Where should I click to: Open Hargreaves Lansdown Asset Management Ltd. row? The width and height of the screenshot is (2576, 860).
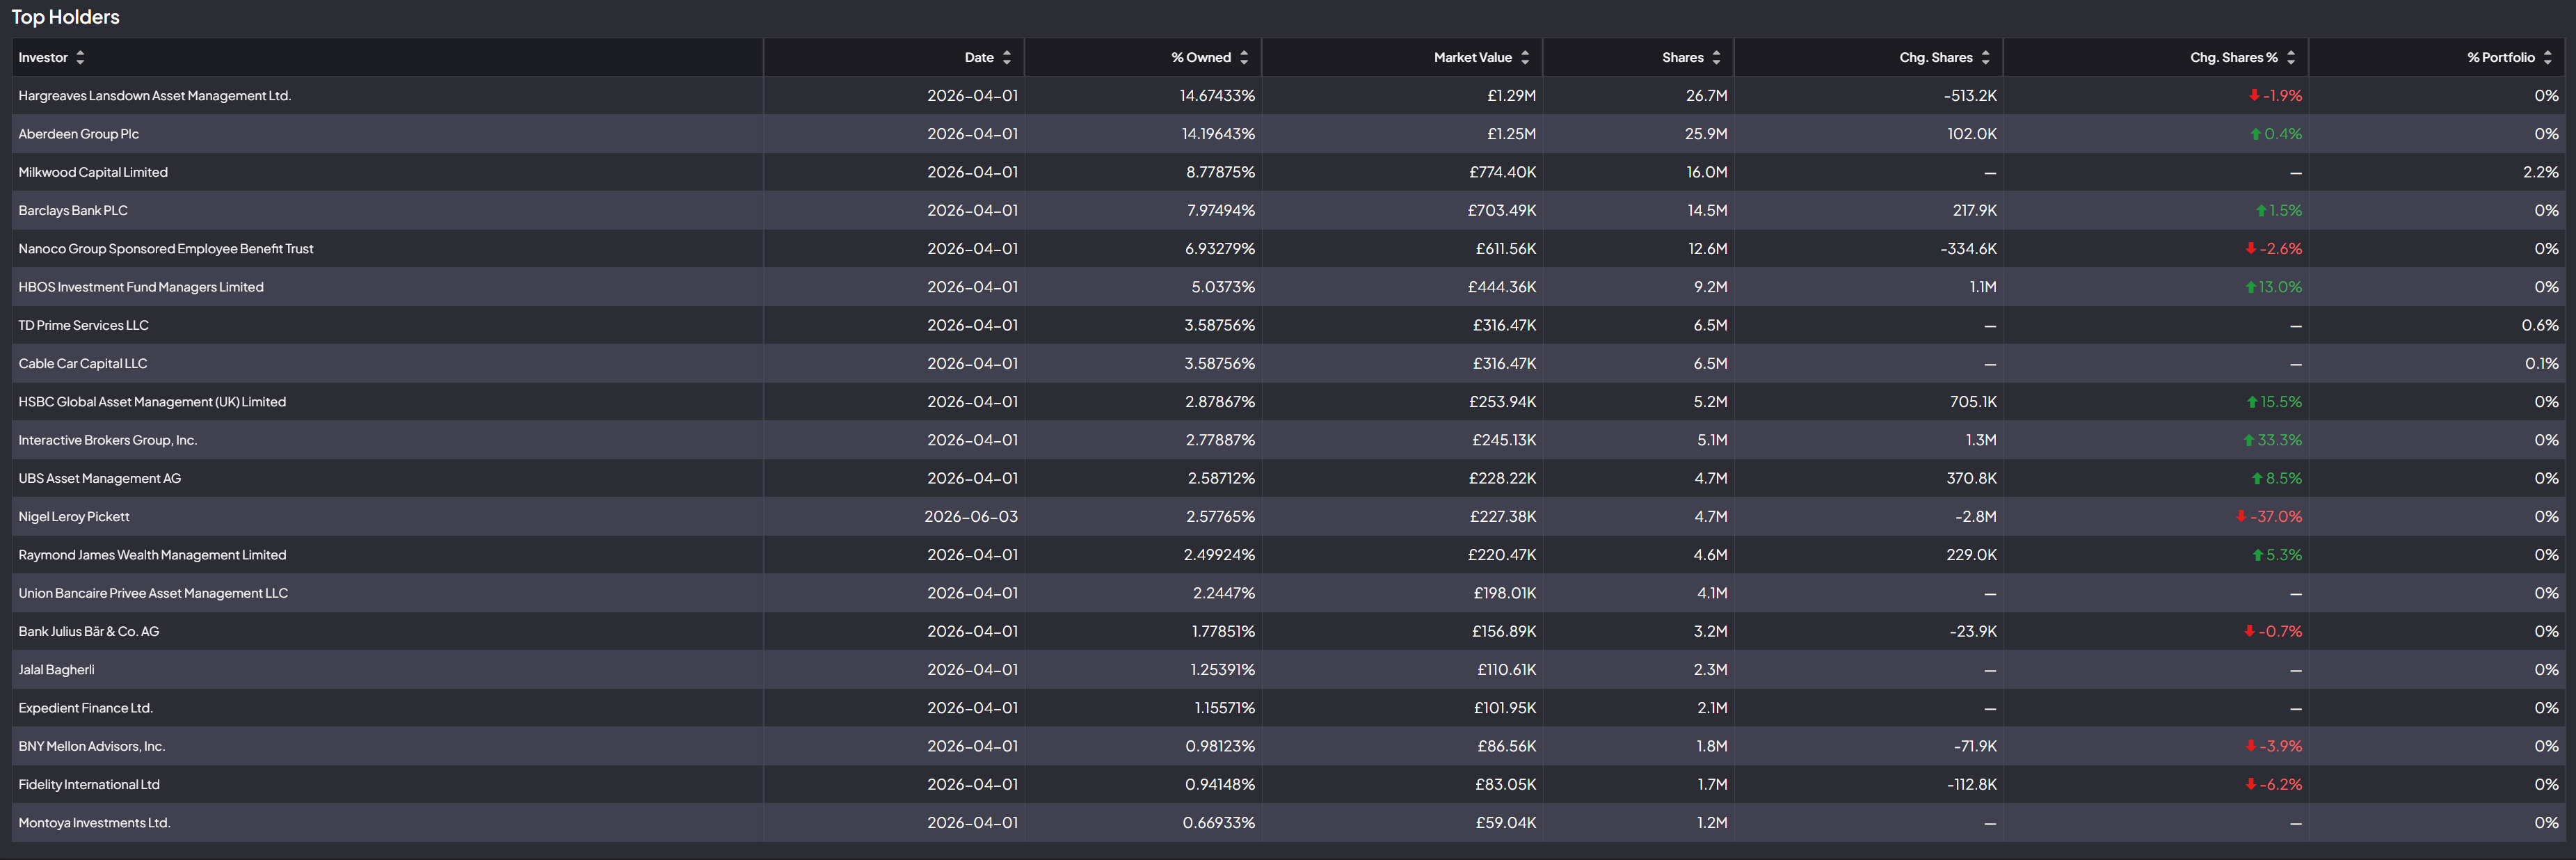point(1287,96)
